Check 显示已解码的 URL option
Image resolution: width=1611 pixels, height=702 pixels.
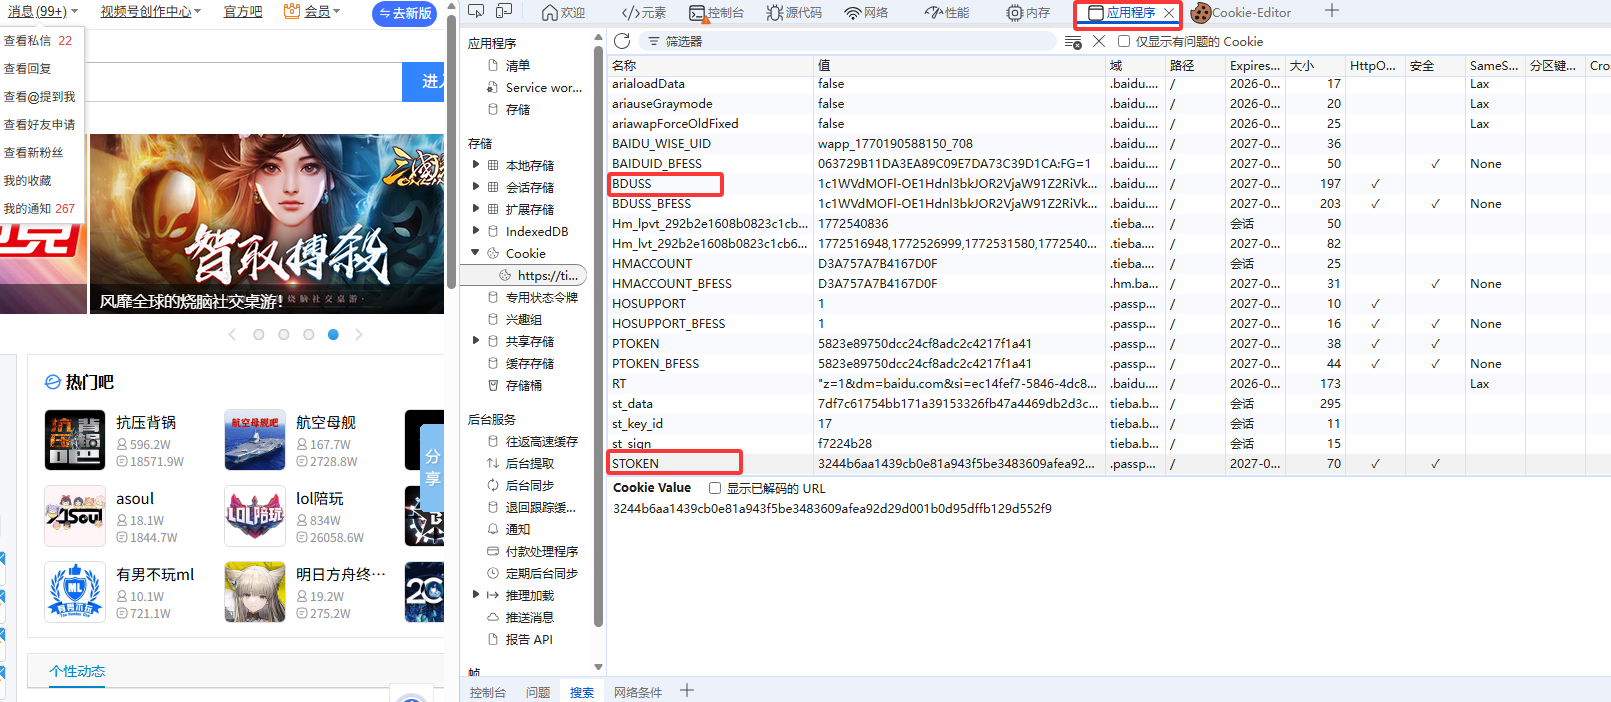coord(715,488)
